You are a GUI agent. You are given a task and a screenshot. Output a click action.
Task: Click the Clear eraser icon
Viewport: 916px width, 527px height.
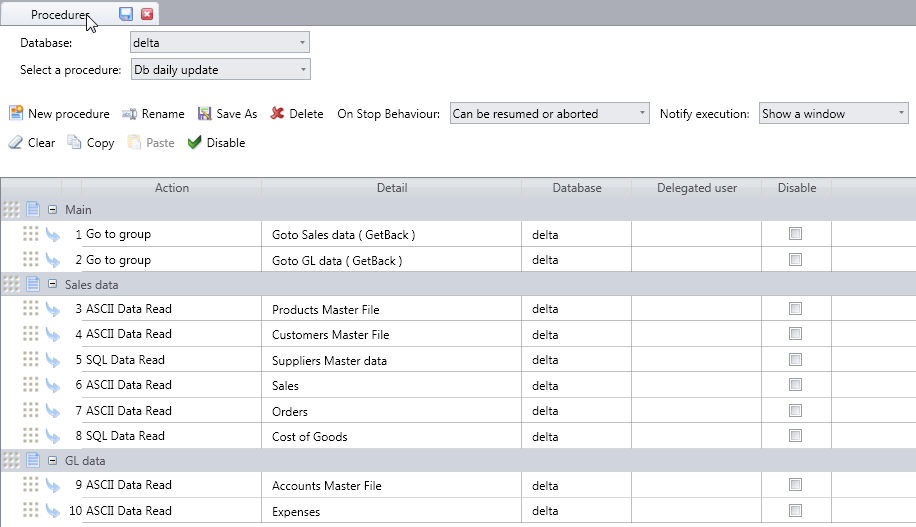[x=16, y=143]
